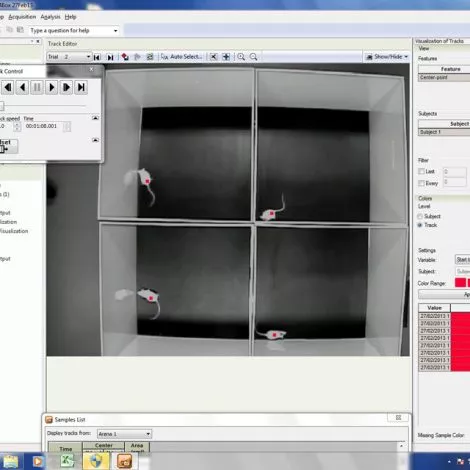Open the Trial number dropdown

point(88,57)
